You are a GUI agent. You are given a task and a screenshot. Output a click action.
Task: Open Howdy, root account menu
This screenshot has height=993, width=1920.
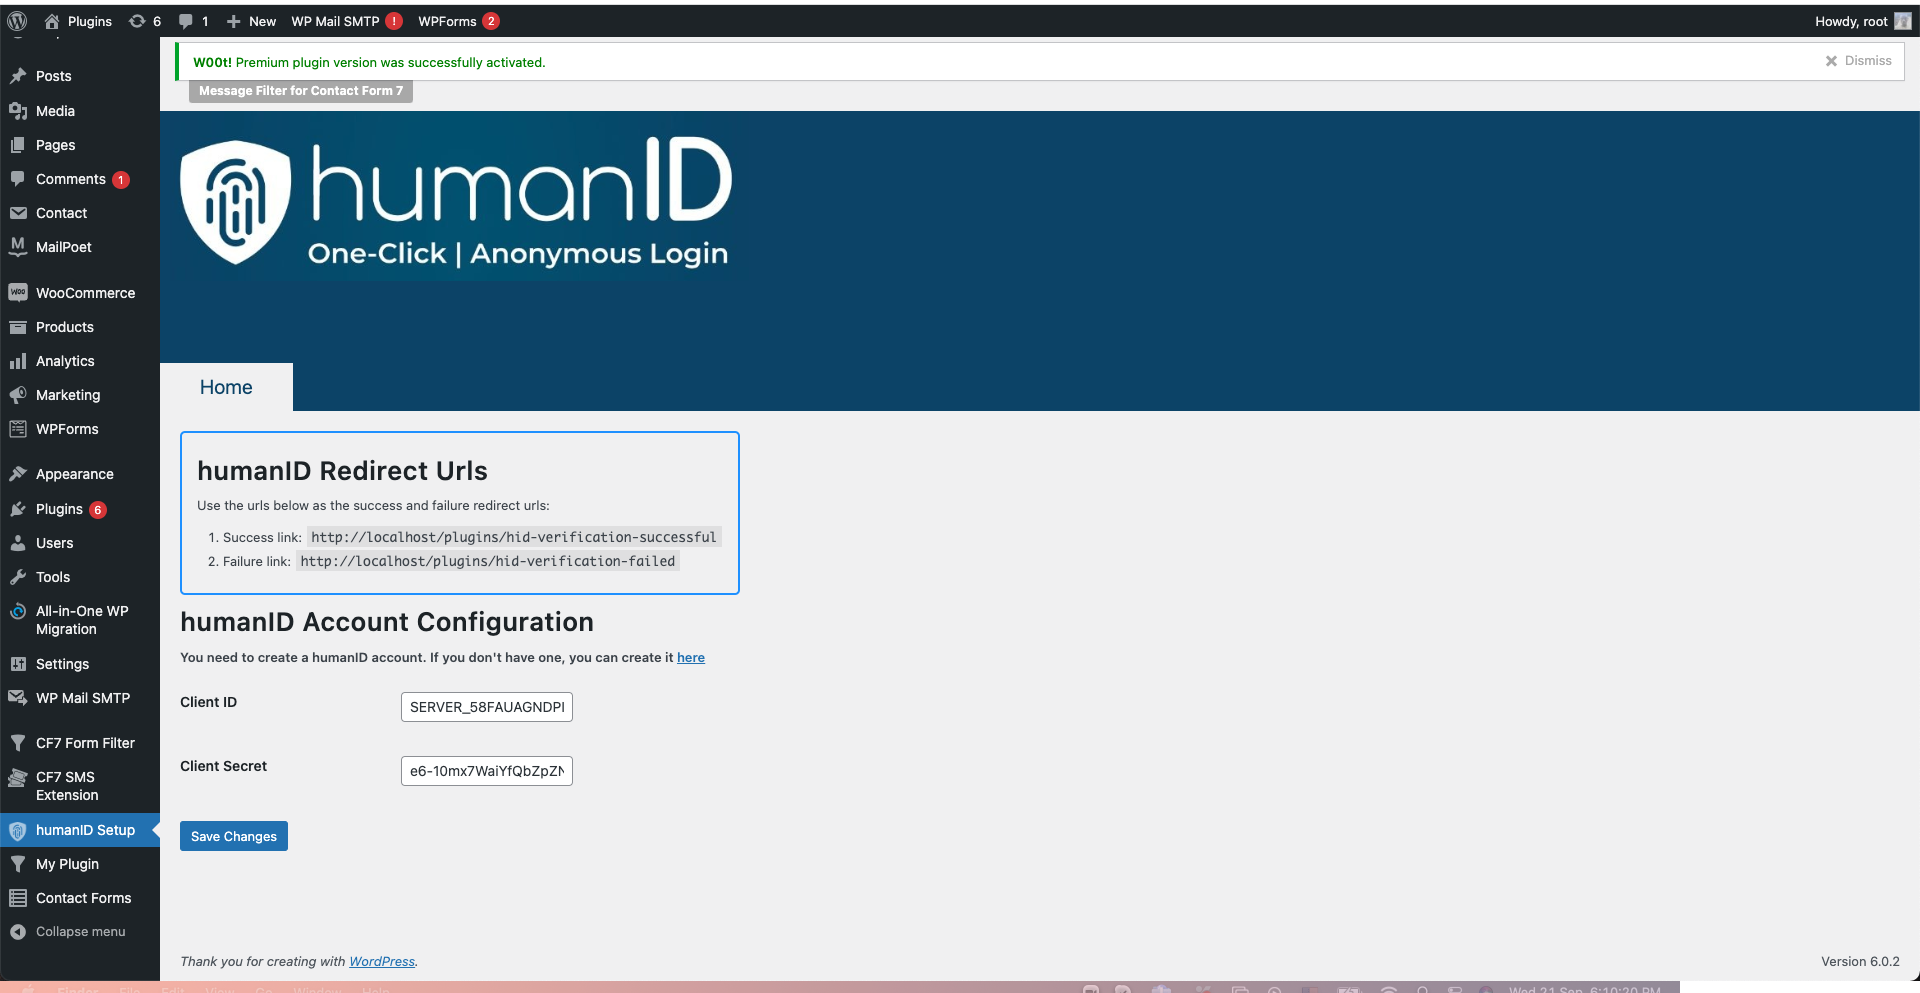(1862, 21)
